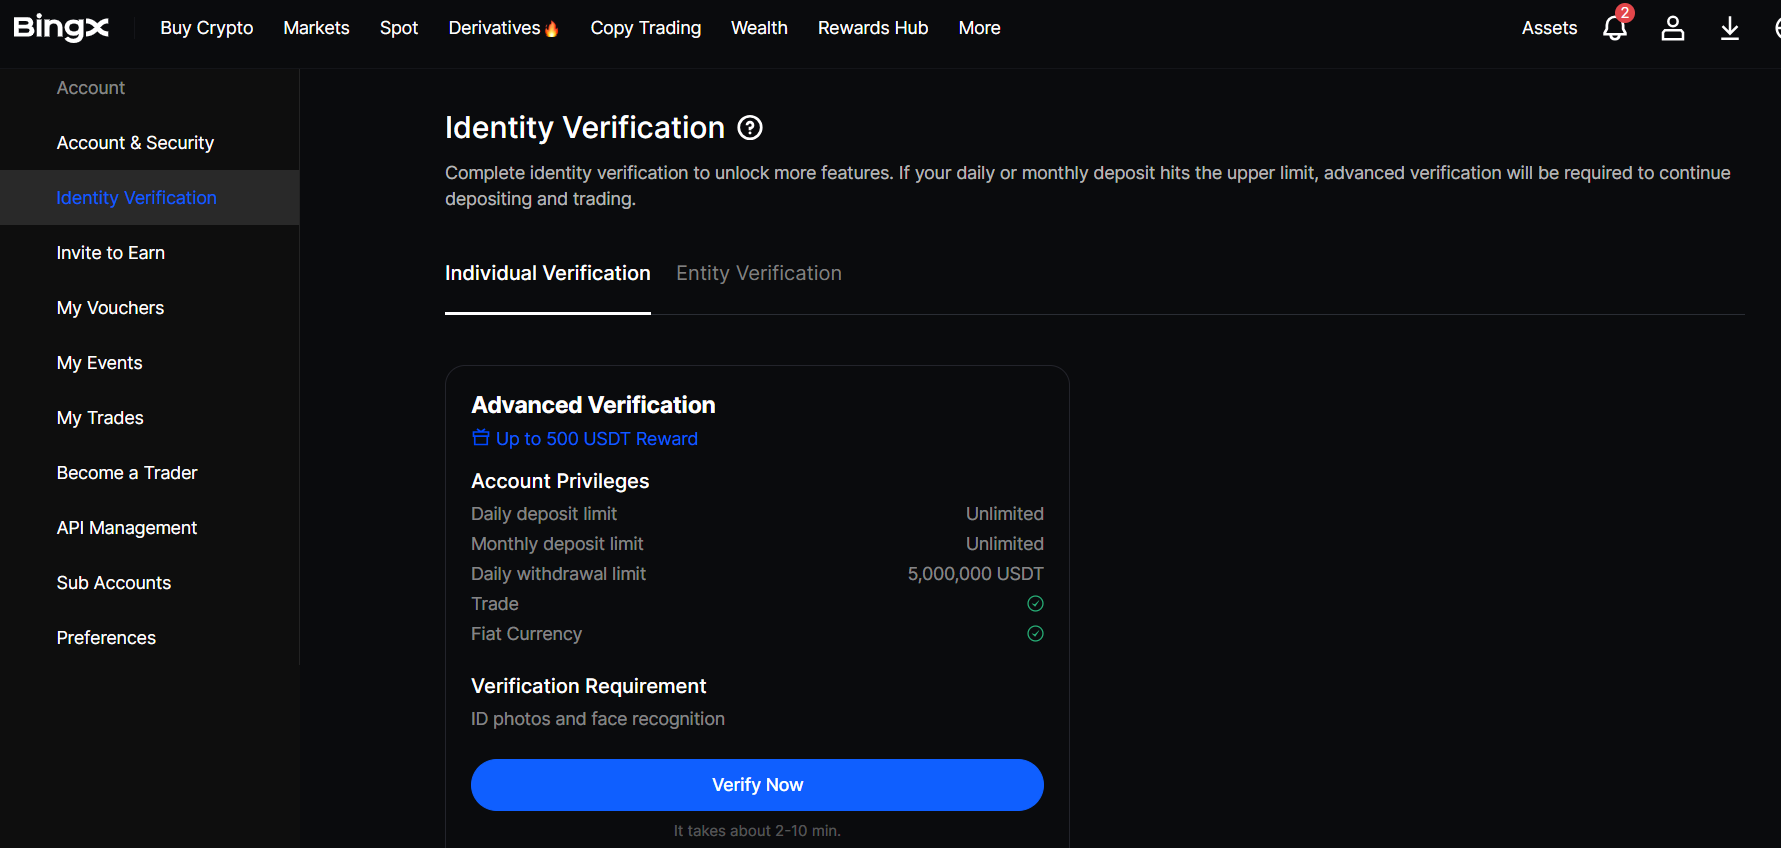Click Unlimited value for Daily deposit limit

pos(1004,514)
